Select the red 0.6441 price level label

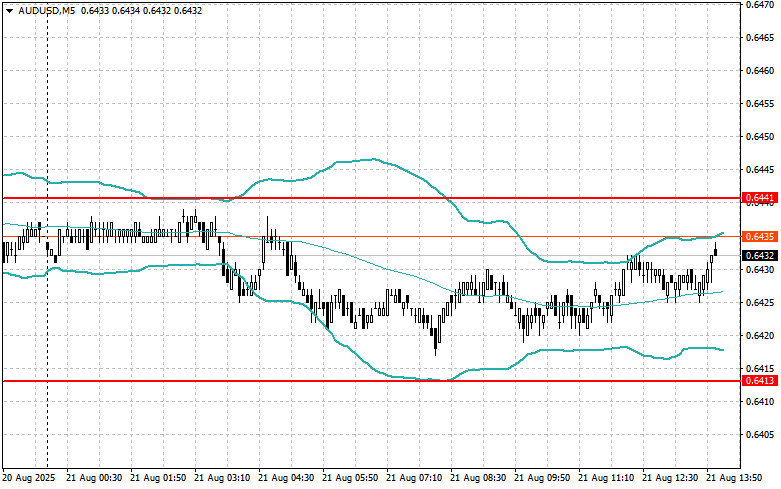tap(760, 198)
